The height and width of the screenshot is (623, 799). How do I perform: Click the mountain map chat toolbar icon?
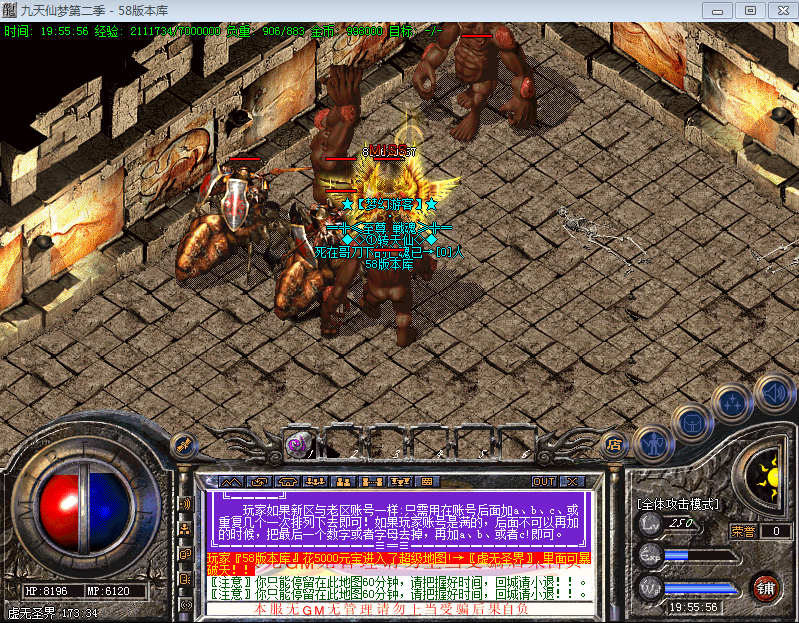[231, 481]
